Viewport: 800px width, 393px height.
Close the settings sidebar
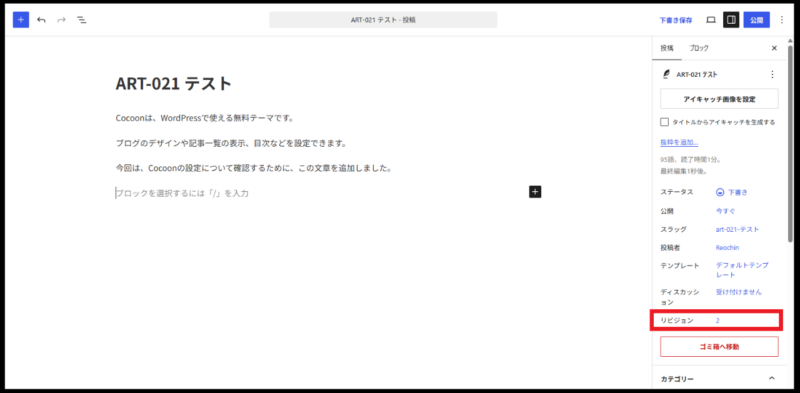(x=774, y=48)
